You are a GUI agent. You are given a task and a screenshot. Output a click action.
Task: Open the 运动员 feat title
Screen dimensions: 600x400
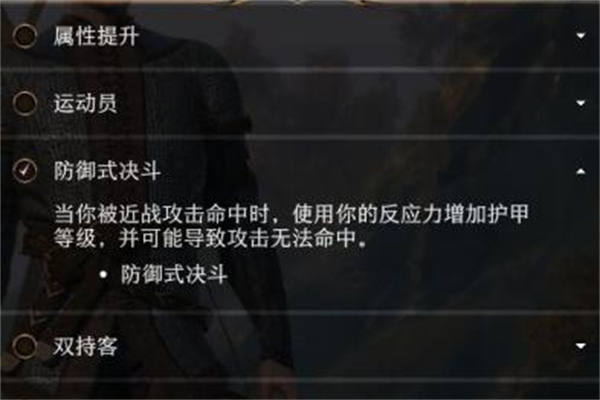(x=85, y=103)
